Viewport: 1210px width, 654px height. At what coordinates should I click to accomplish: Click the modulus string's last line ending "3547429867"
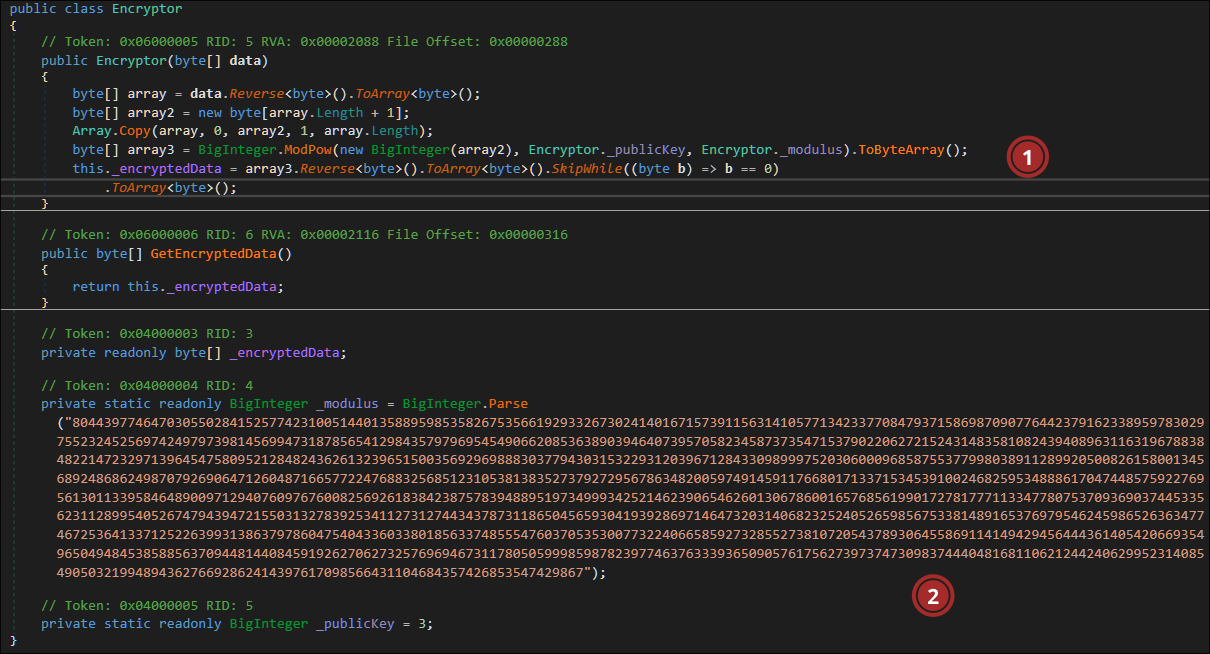(x=333, y=573)
